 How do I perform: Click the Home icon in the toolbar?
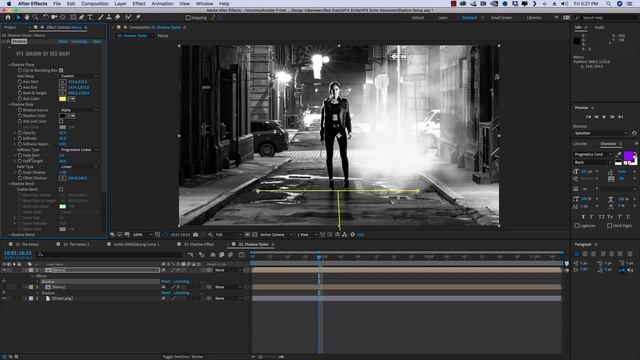pos(8,18)
